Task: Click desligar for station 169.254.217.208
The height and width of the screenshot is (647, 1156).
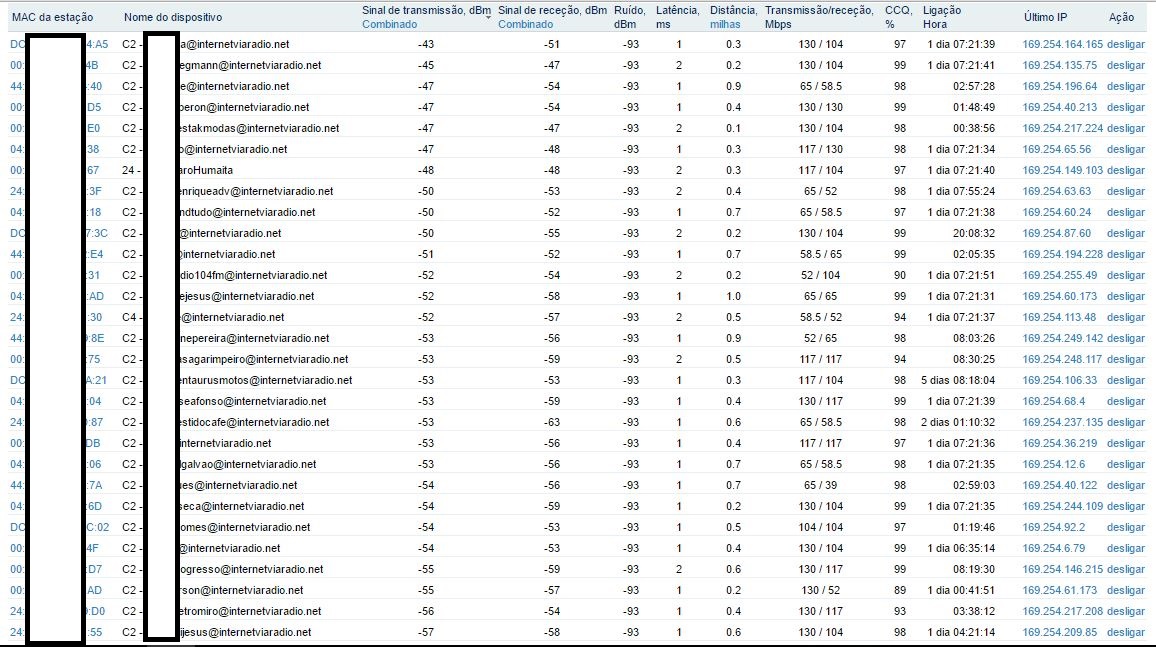Action: [1126, 611]
